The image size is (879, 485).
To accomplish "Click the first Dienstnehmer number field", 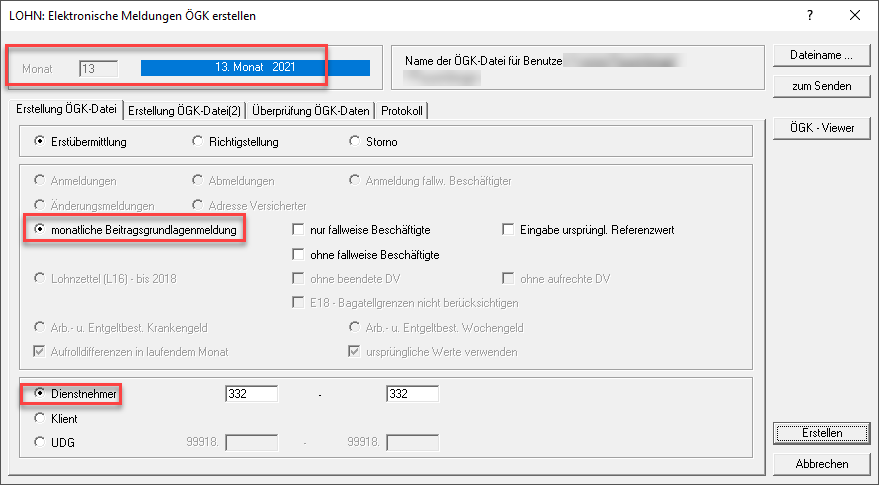I will click(x=251, y=395).
